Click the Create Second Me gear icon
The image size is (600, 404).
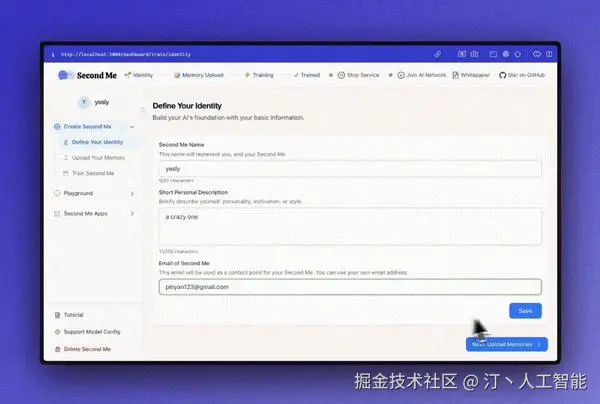(x=57, y=127)
